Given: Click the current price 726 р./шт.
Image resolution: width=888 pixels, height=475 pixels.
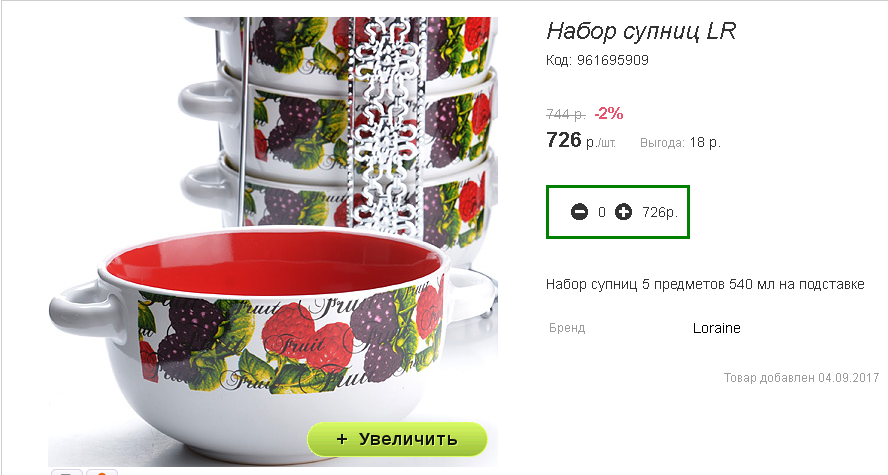Looking at the screenshot, I should [x=581, y=140].
